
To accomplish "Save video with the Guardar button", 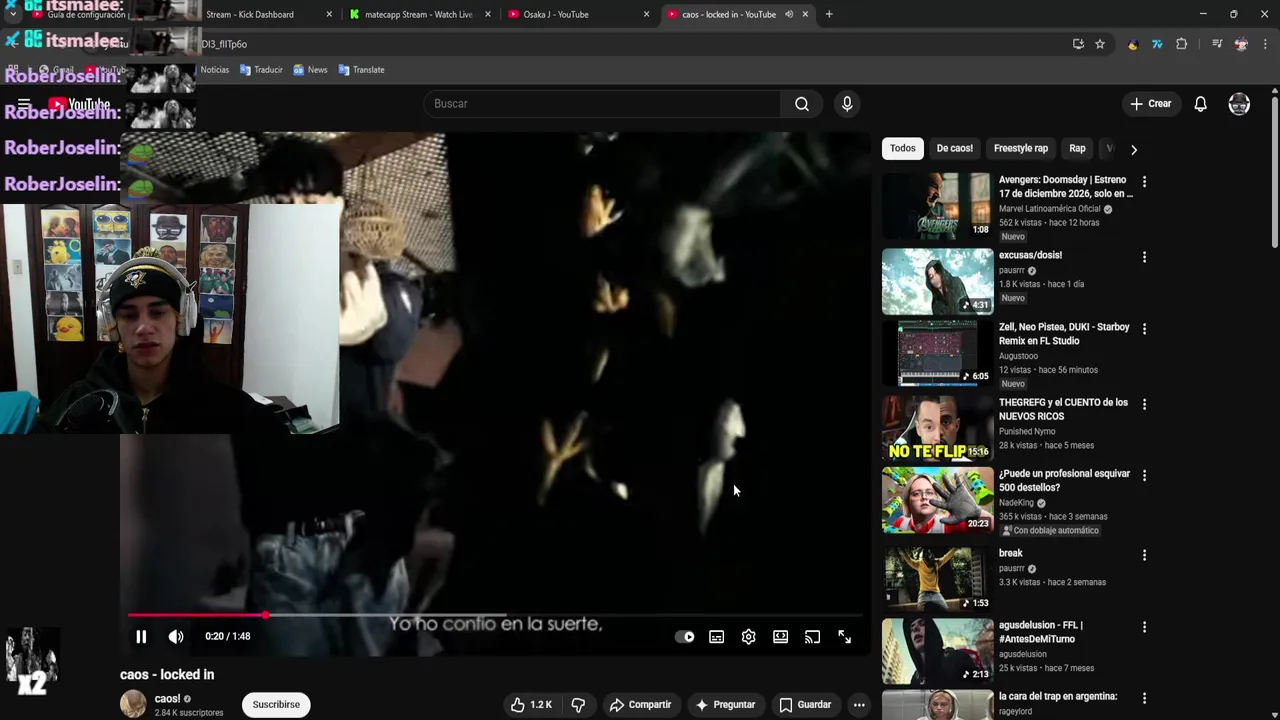I will (x=805, y=705).
